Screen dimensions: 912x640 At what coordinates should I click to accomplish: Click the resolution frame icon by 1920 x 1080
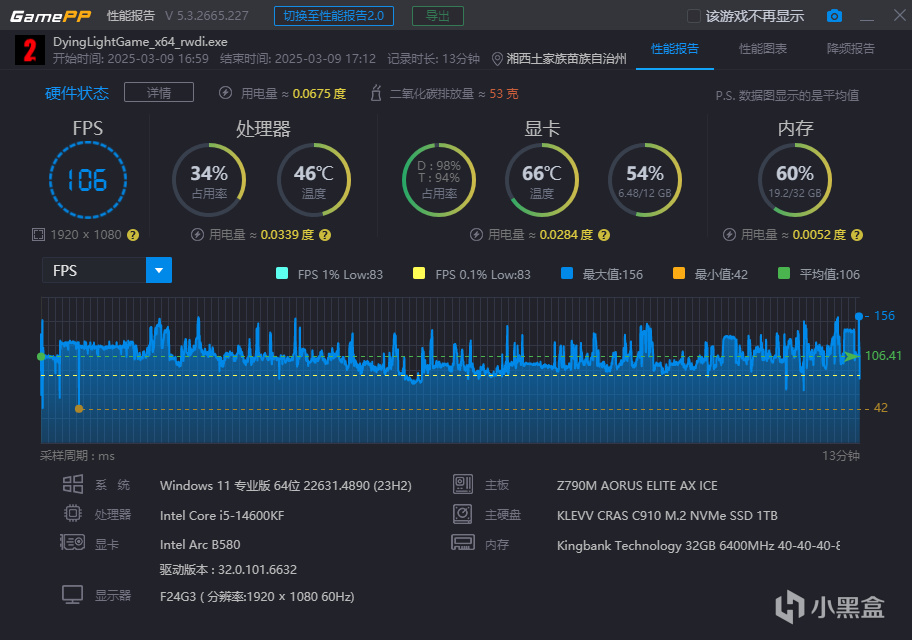pos(38,234)
